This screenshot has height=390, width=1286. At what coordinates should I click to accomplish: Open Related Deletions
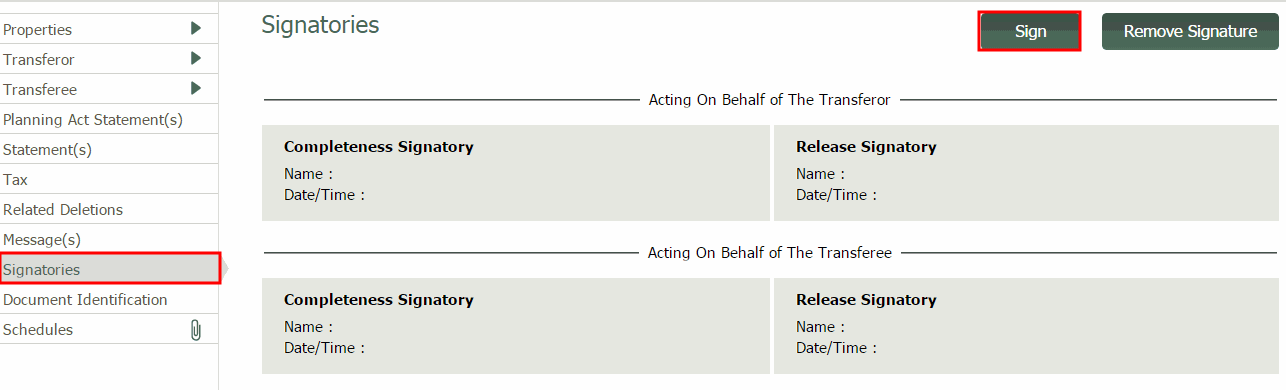tap(109, 209)
